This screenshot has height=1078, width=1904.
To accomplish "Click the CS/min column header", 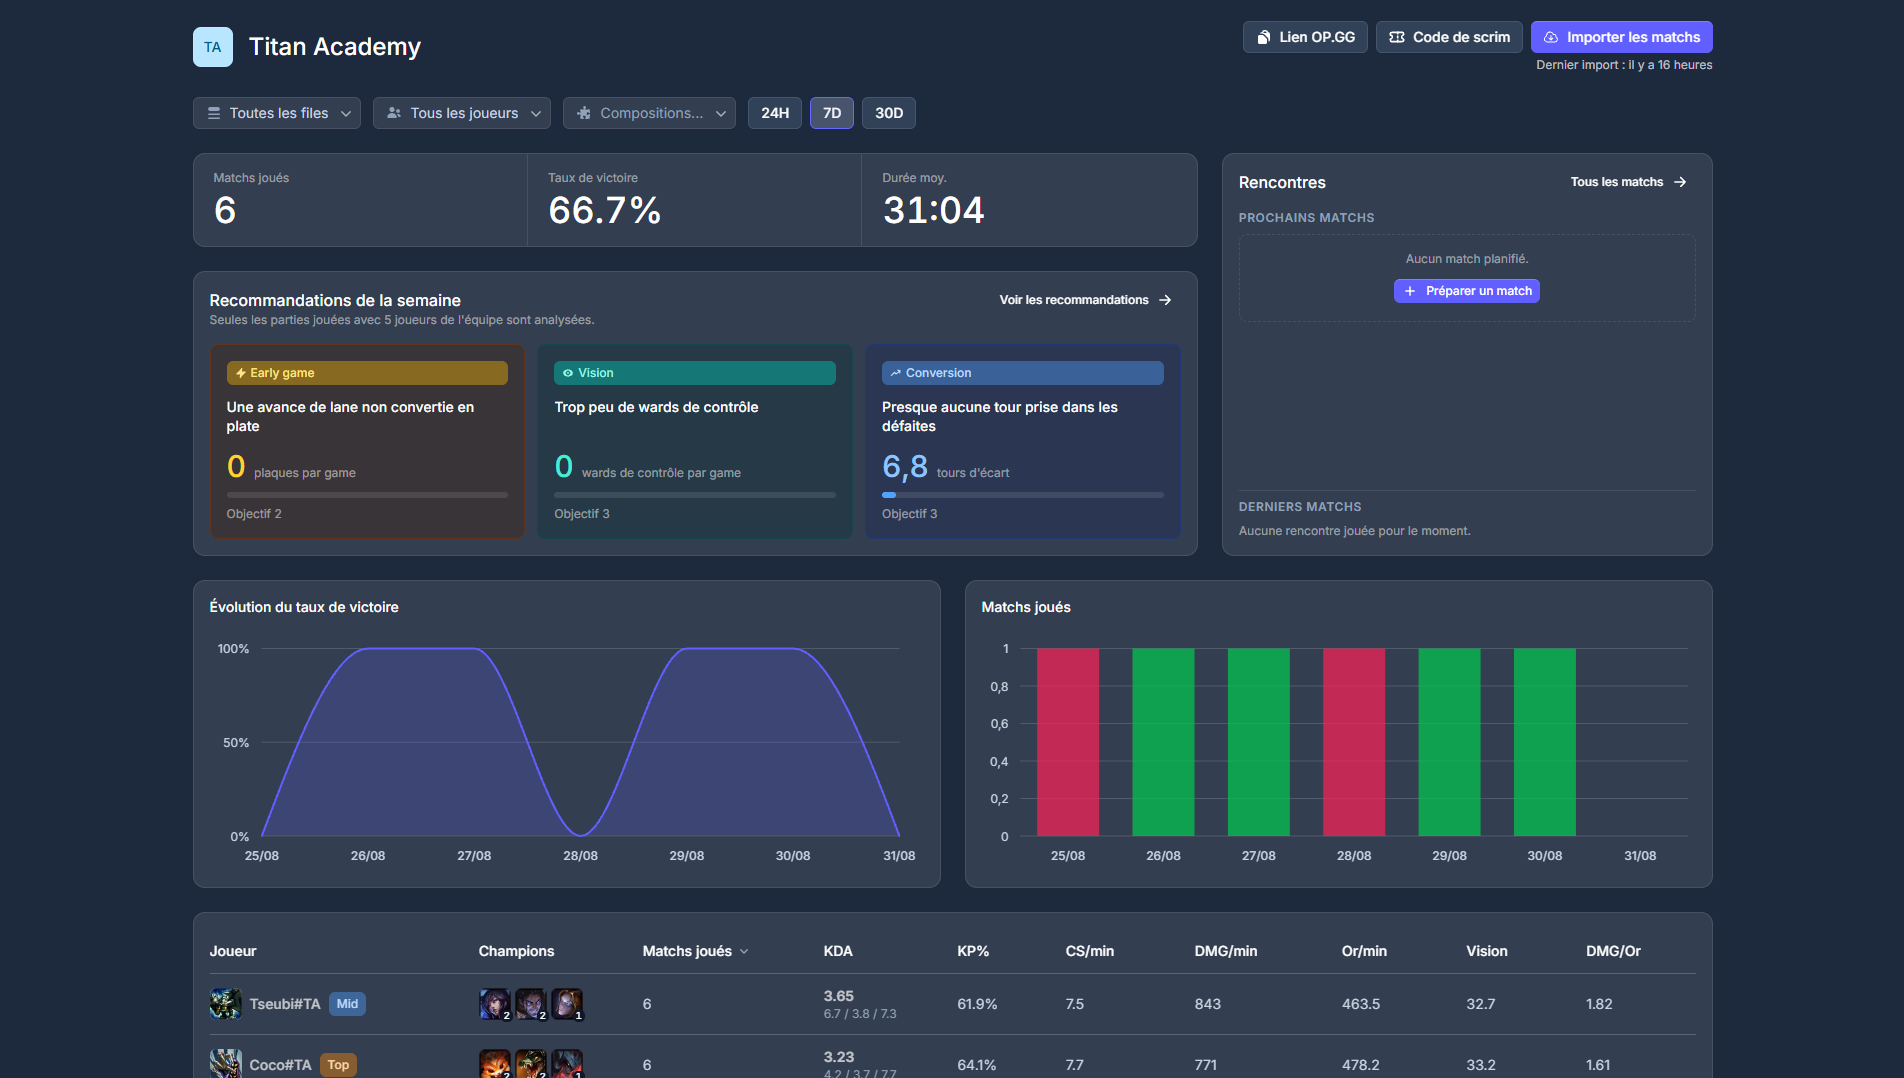I will point(1089,951).
